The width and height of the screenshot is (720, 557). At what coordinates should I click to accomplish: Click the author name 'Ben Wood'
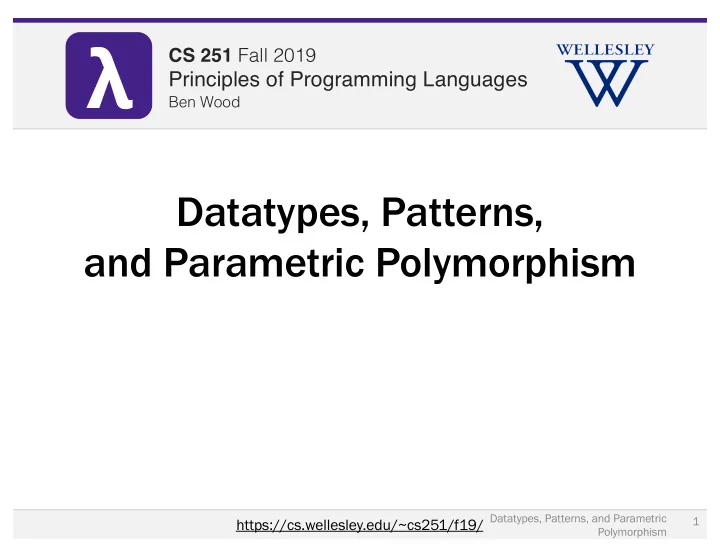[204, 101]
